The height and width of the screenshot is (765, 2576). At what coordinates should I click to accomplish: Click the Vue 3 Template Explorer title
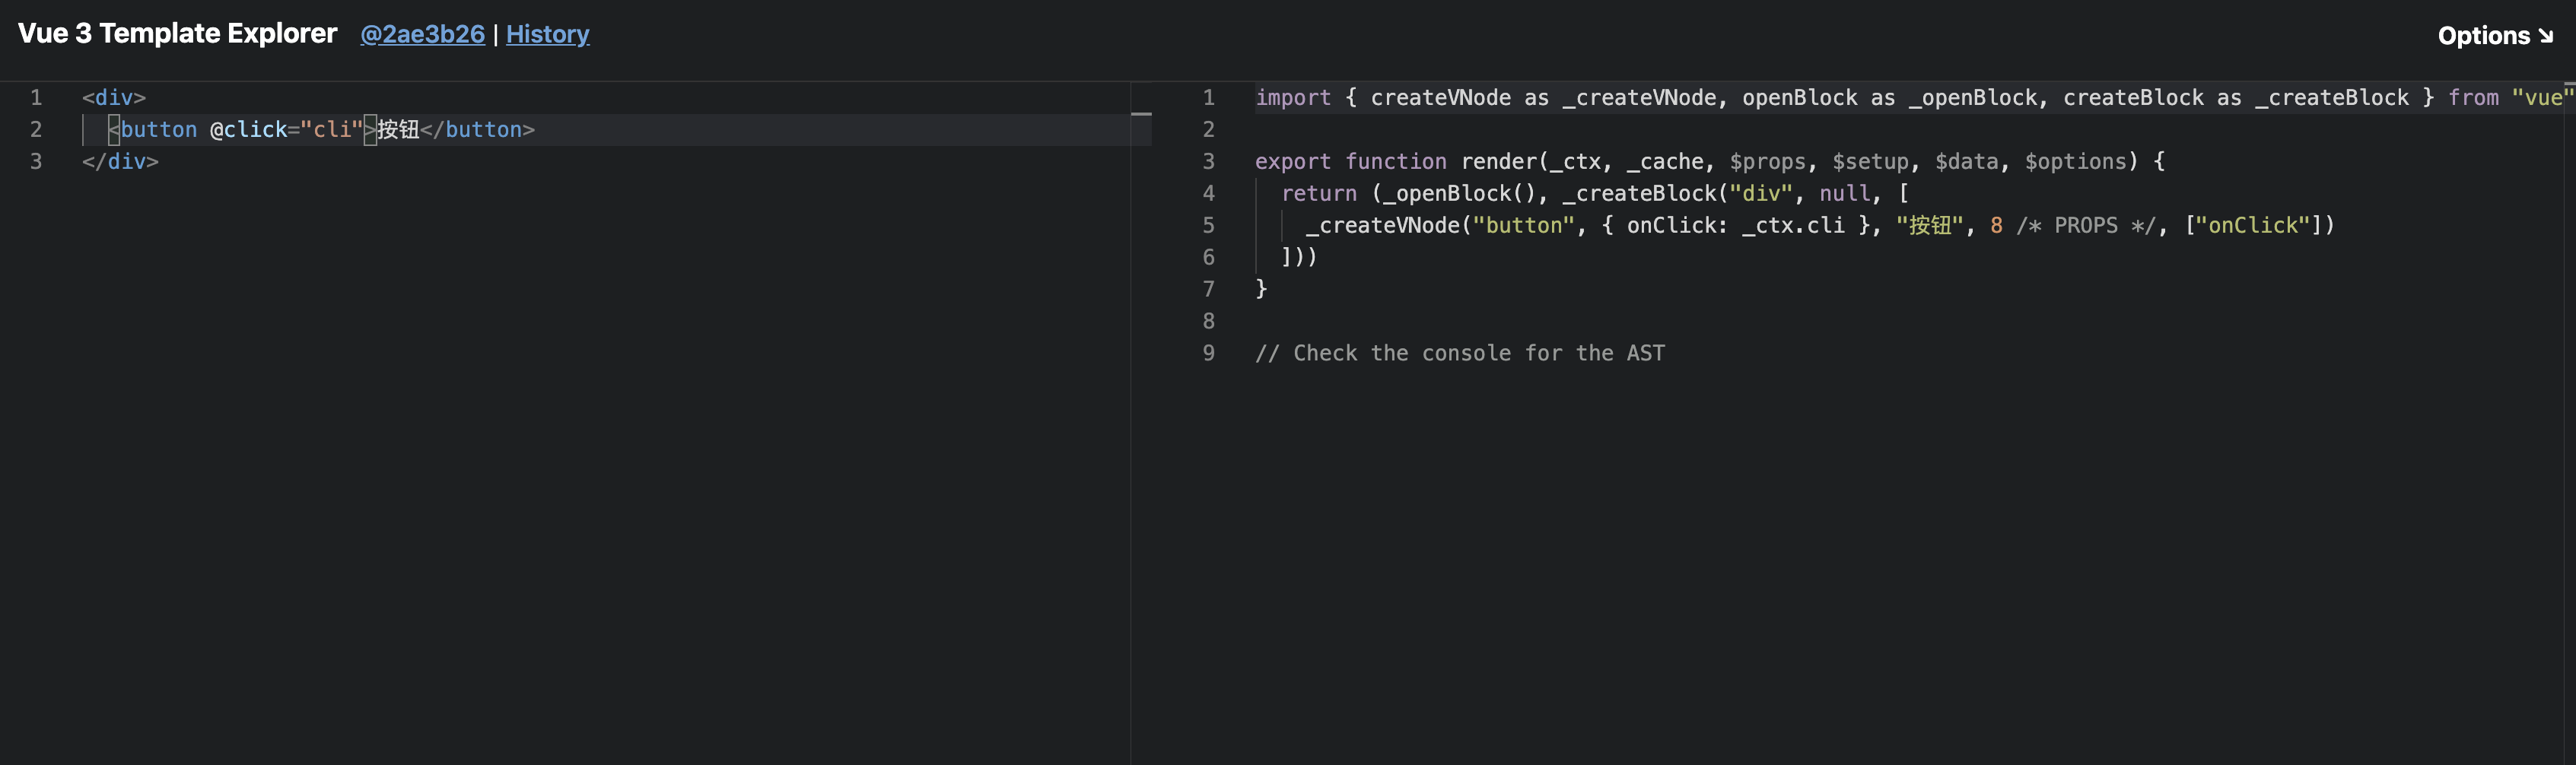[x=177, y=33]
